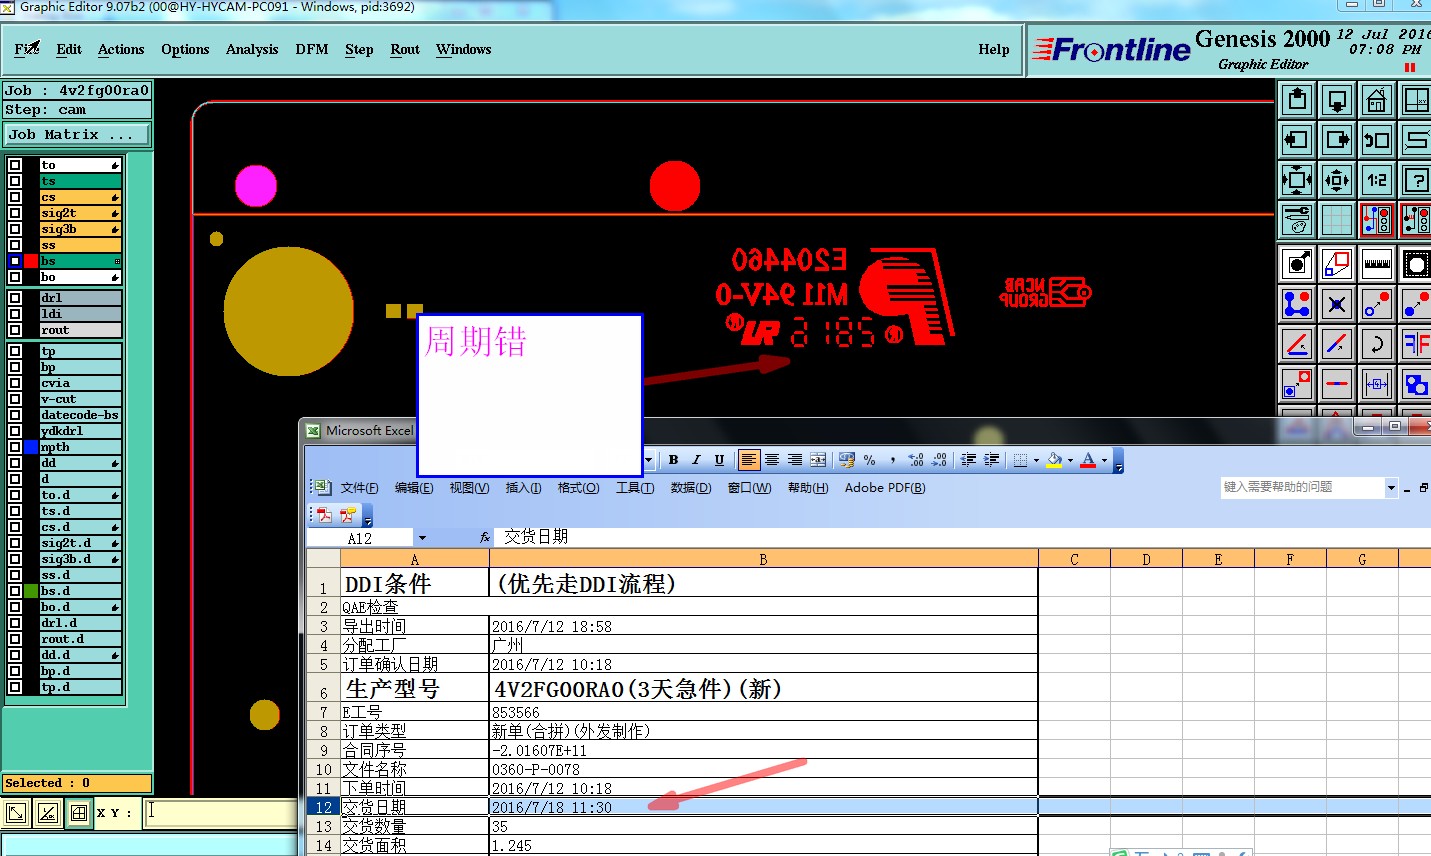Screen dimensions: 1431x856
Task: Click the green color swatch of bs.d layer
Action: click(x=31, y=591)
